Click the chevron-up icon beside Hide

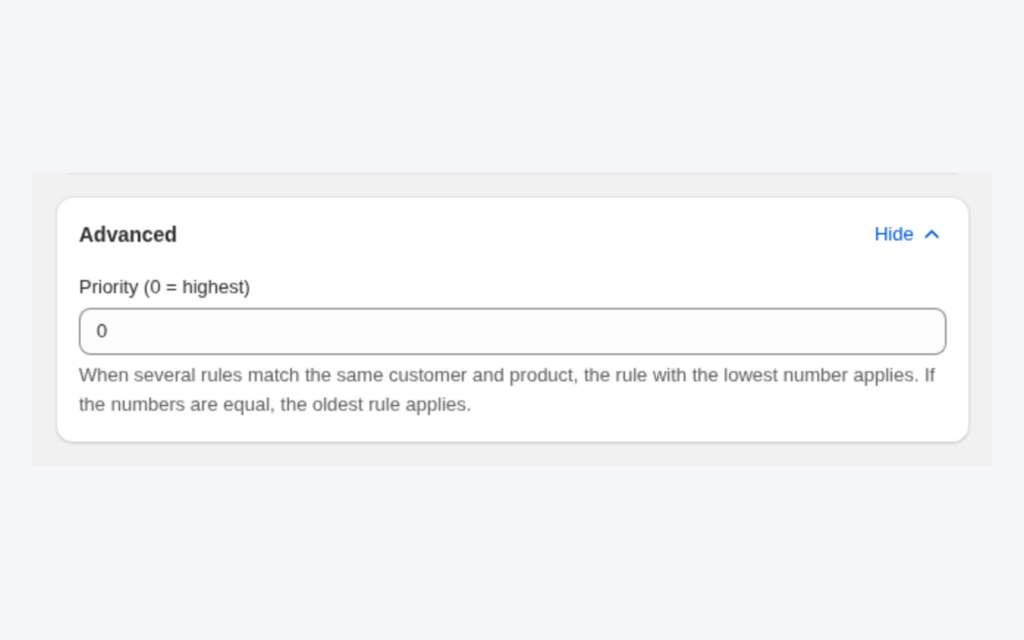(932, 234)
